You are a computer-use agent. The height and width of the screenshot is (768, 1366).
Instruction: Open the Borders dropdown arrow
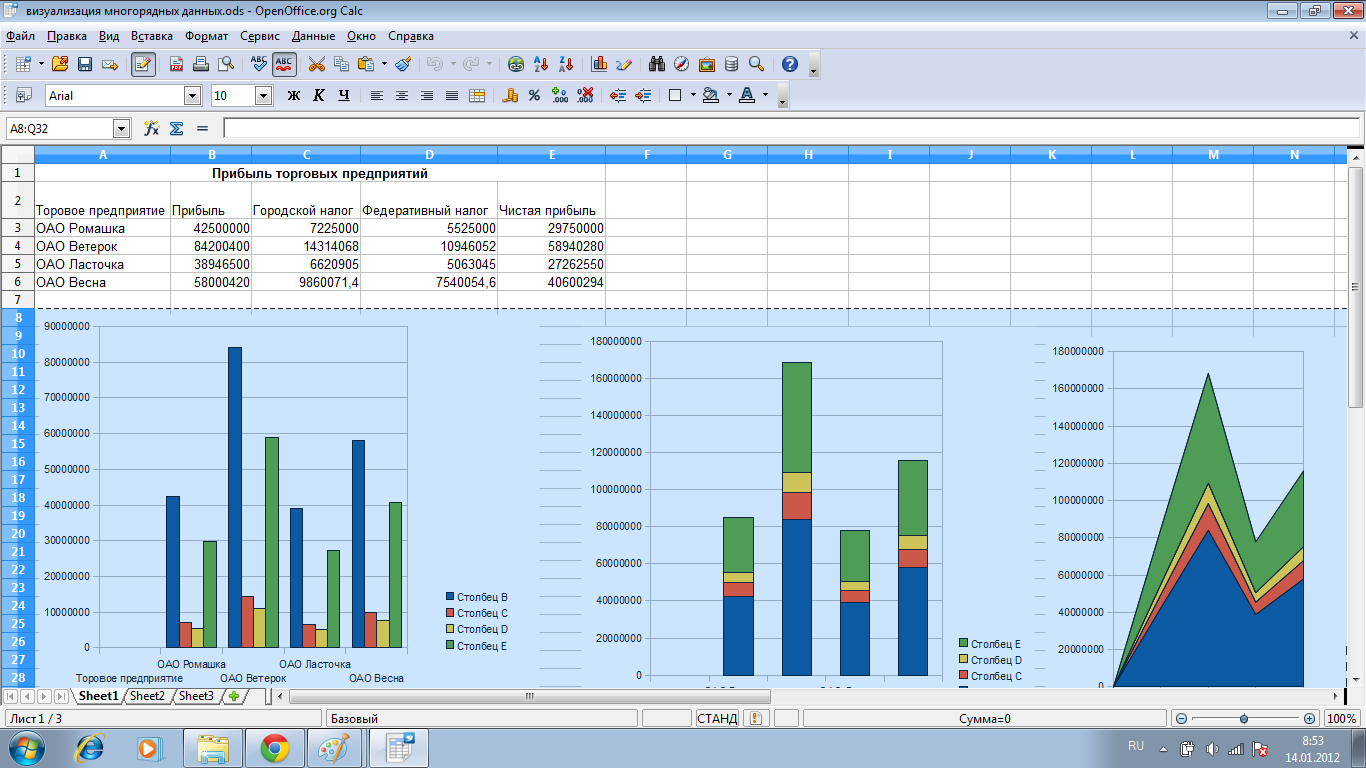coord(693,95)
